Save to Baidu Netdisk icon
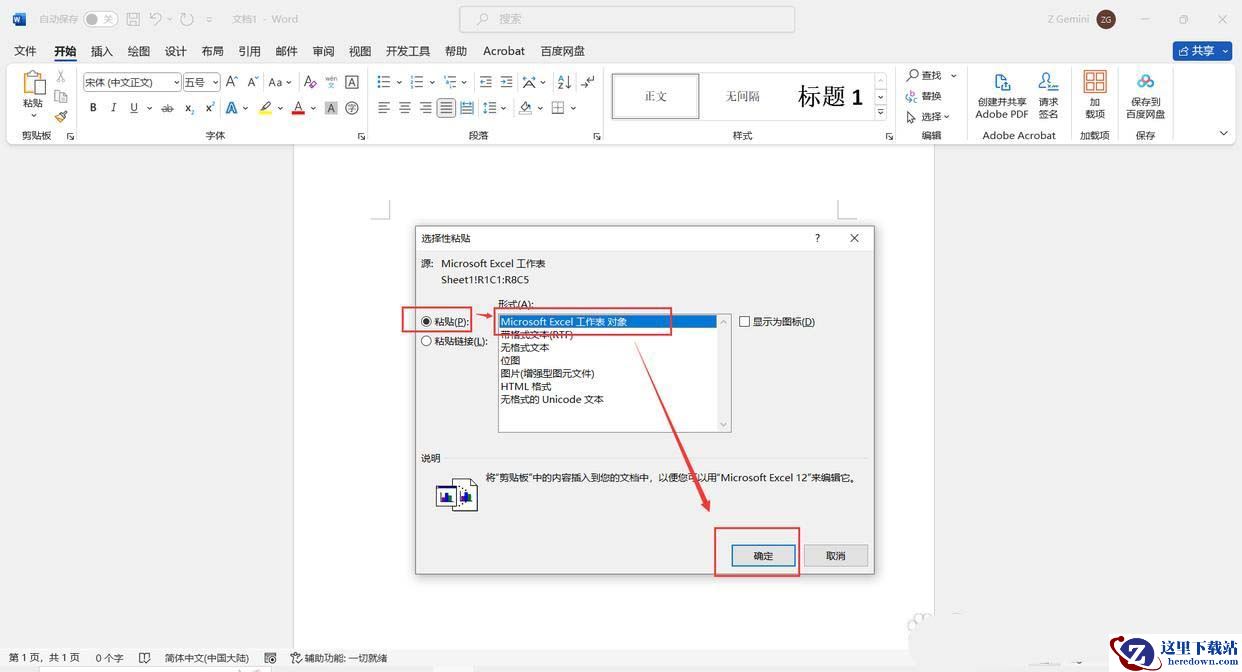 (x=1145, y=96)
